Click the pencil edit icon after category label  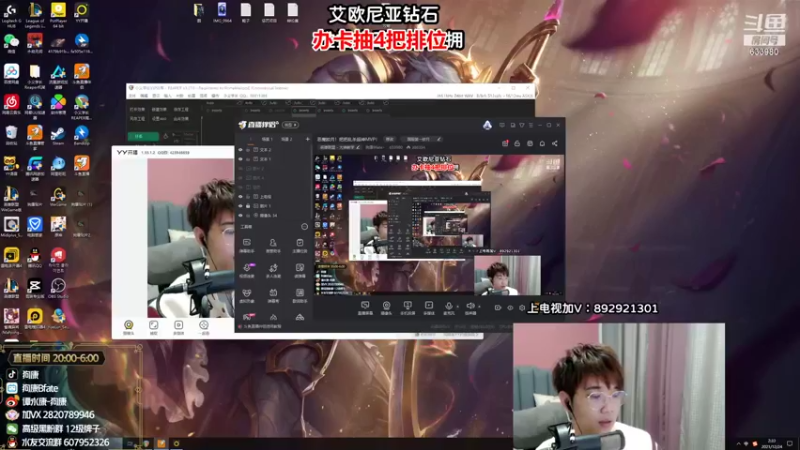tap(358, 147)
